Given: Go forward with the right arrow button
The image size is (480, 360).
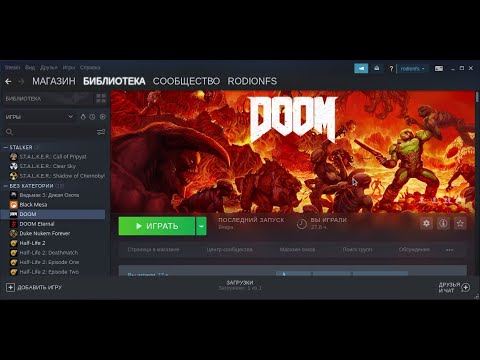Looking at the screenshot, I should click(21, 81).
